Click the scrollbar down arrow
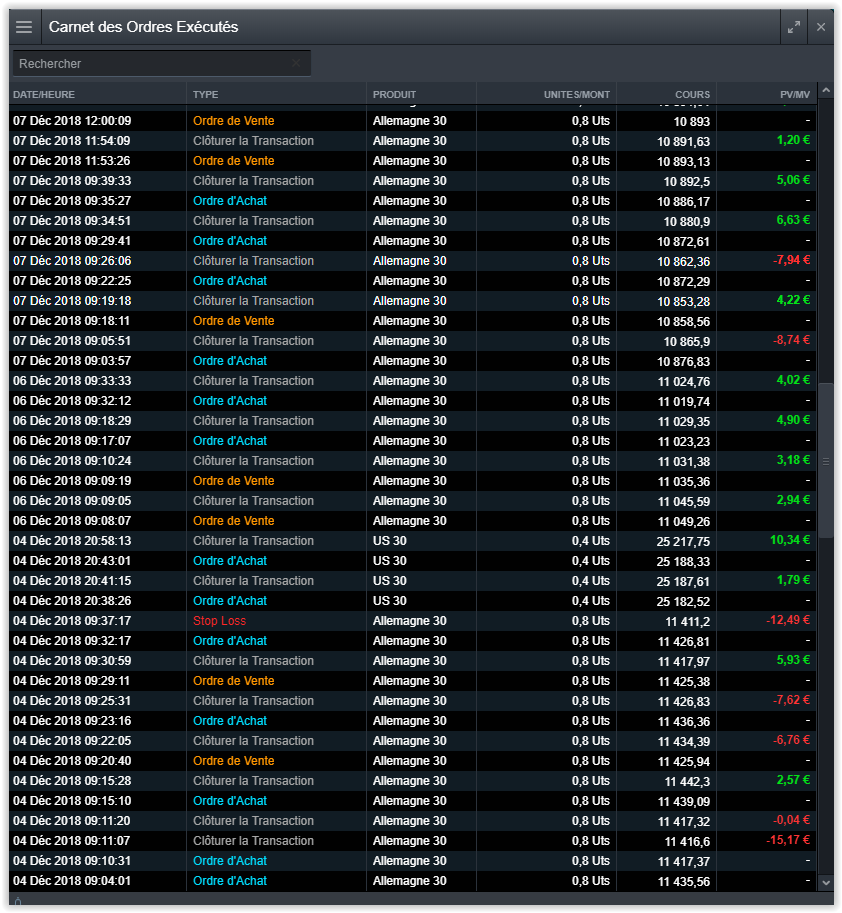This screenshot has width=842, height=913. pos(826,882)
